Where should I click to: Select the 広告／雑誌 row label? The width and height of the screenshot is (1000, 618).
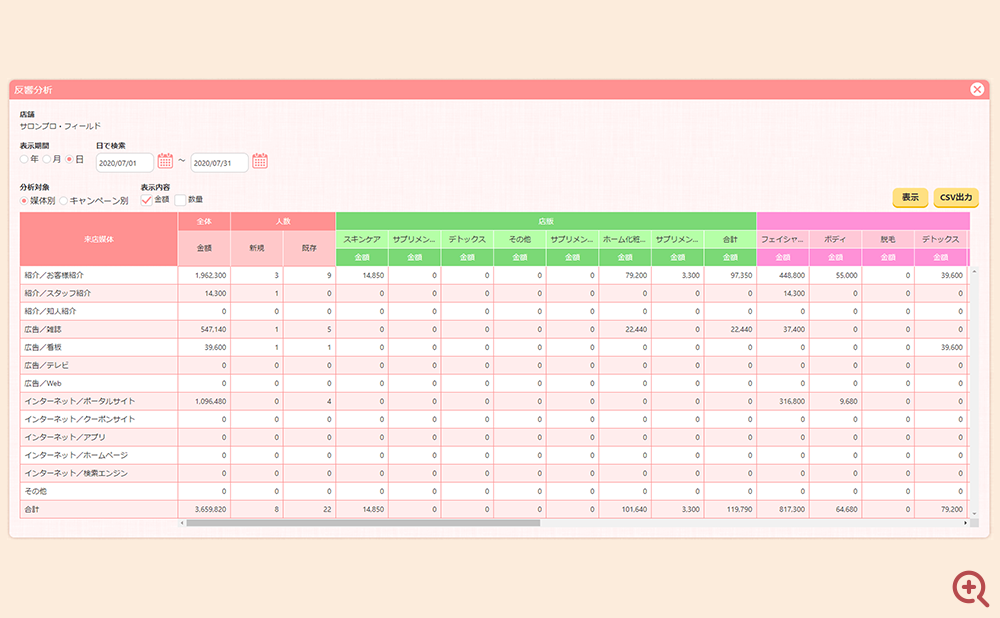click(x=43, y=330)
